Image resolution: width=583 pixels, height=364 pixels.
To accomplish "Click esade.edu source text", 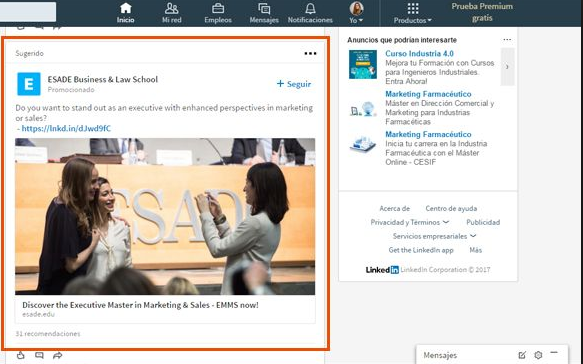I will pyautogui.click(x=38, y=315).
